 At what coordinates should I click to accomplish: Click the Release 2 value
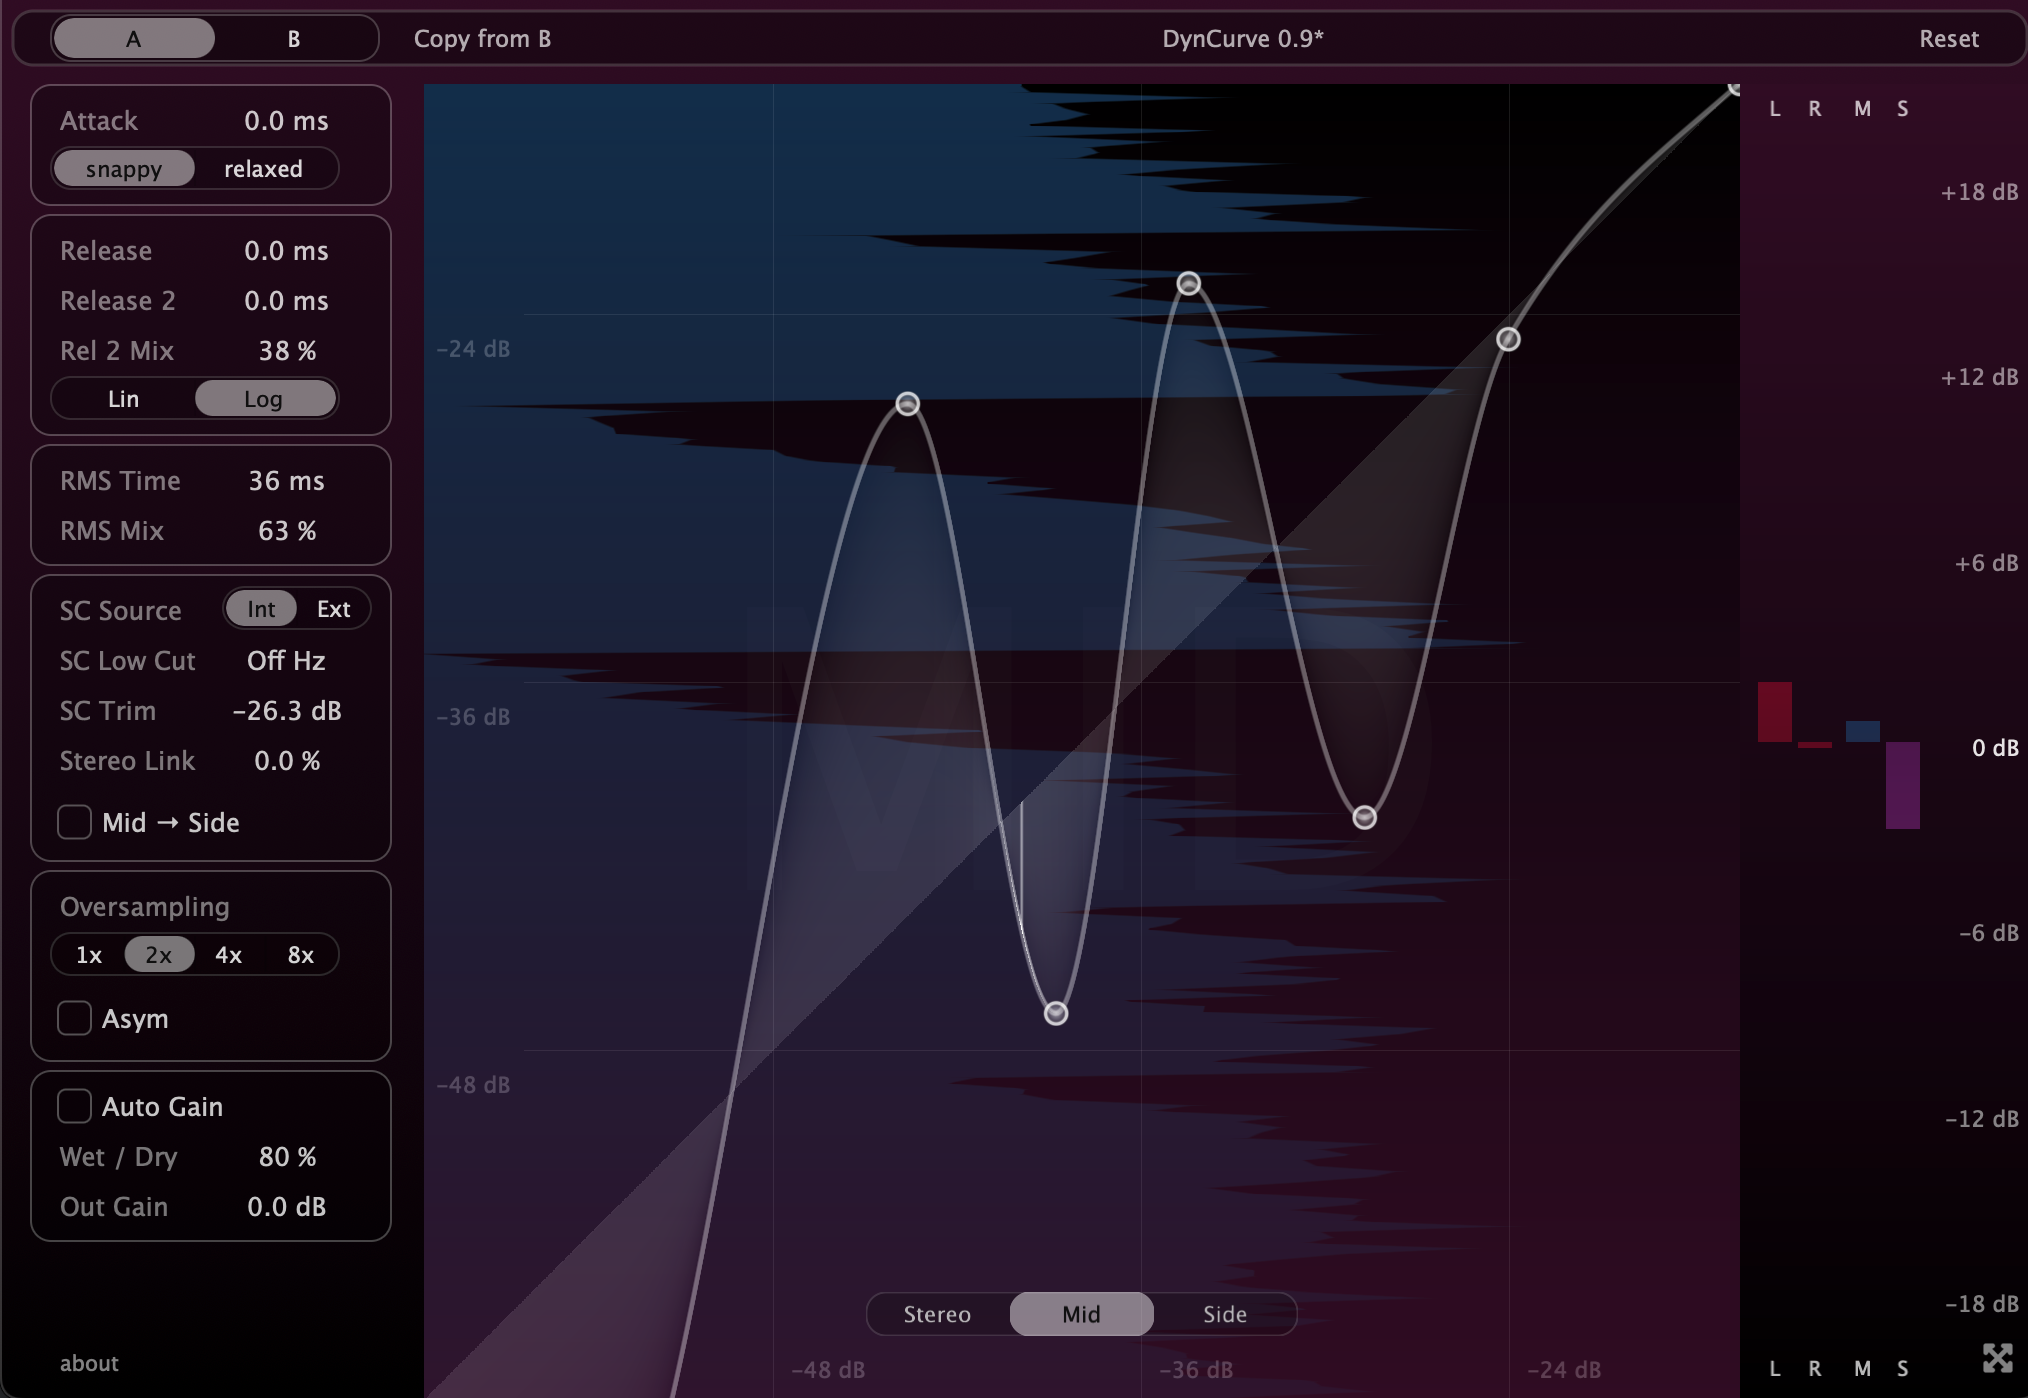[286, 301]
